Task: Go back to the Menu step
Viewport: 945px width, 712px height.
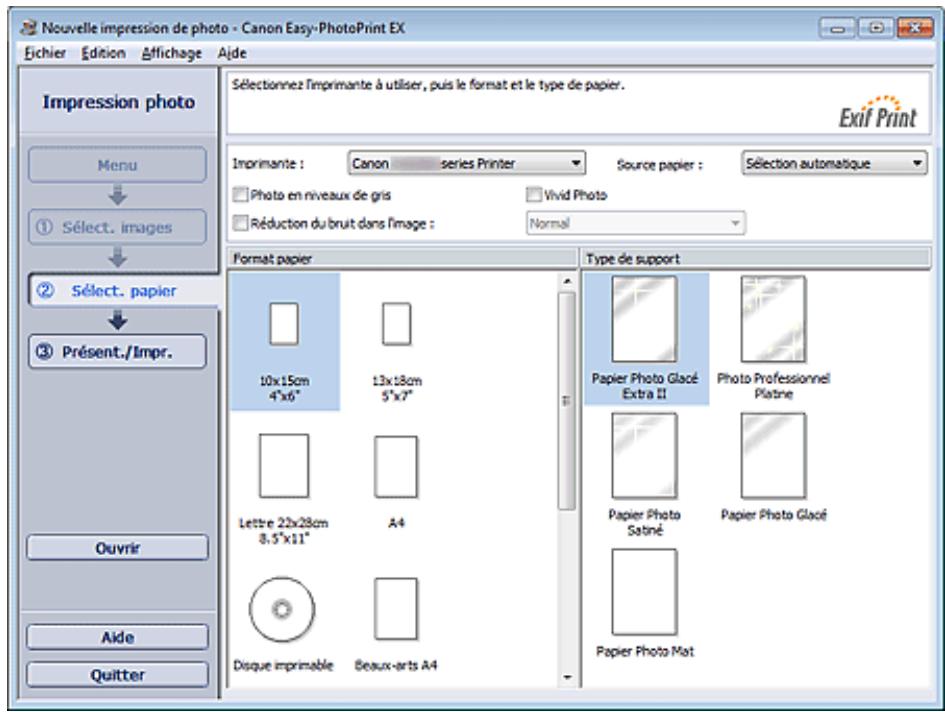Action: tap(118, 165)
